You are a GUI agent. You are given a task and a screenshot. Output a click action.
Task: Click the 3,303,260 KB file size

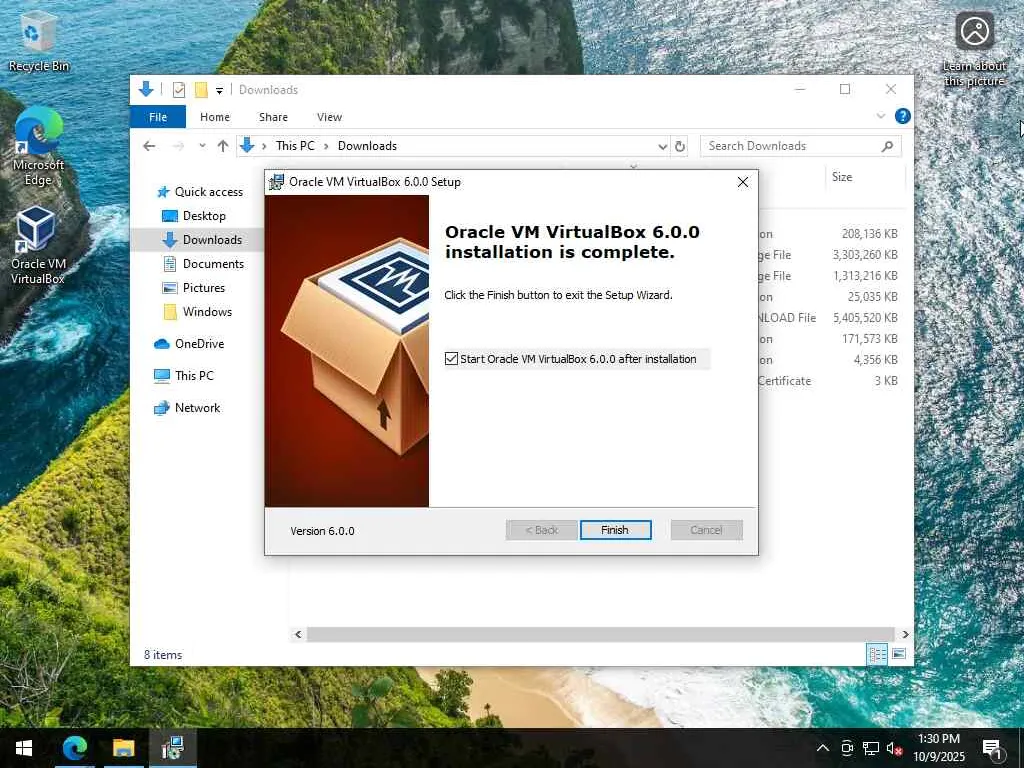click(x=865, y=255)
